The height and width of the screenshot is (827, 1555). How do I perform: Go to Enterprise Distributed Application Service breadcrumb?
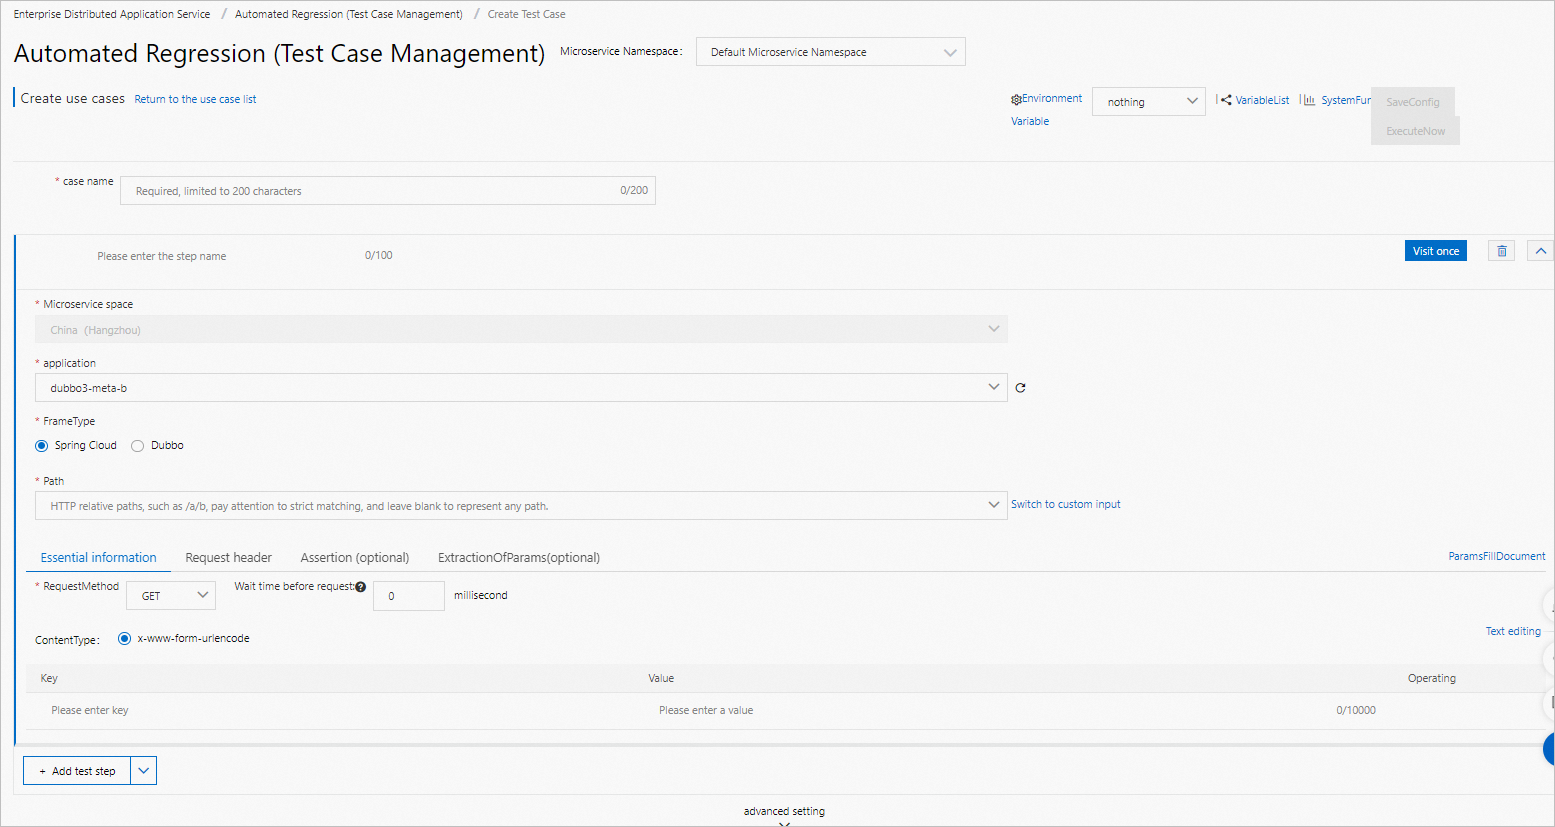112,14
